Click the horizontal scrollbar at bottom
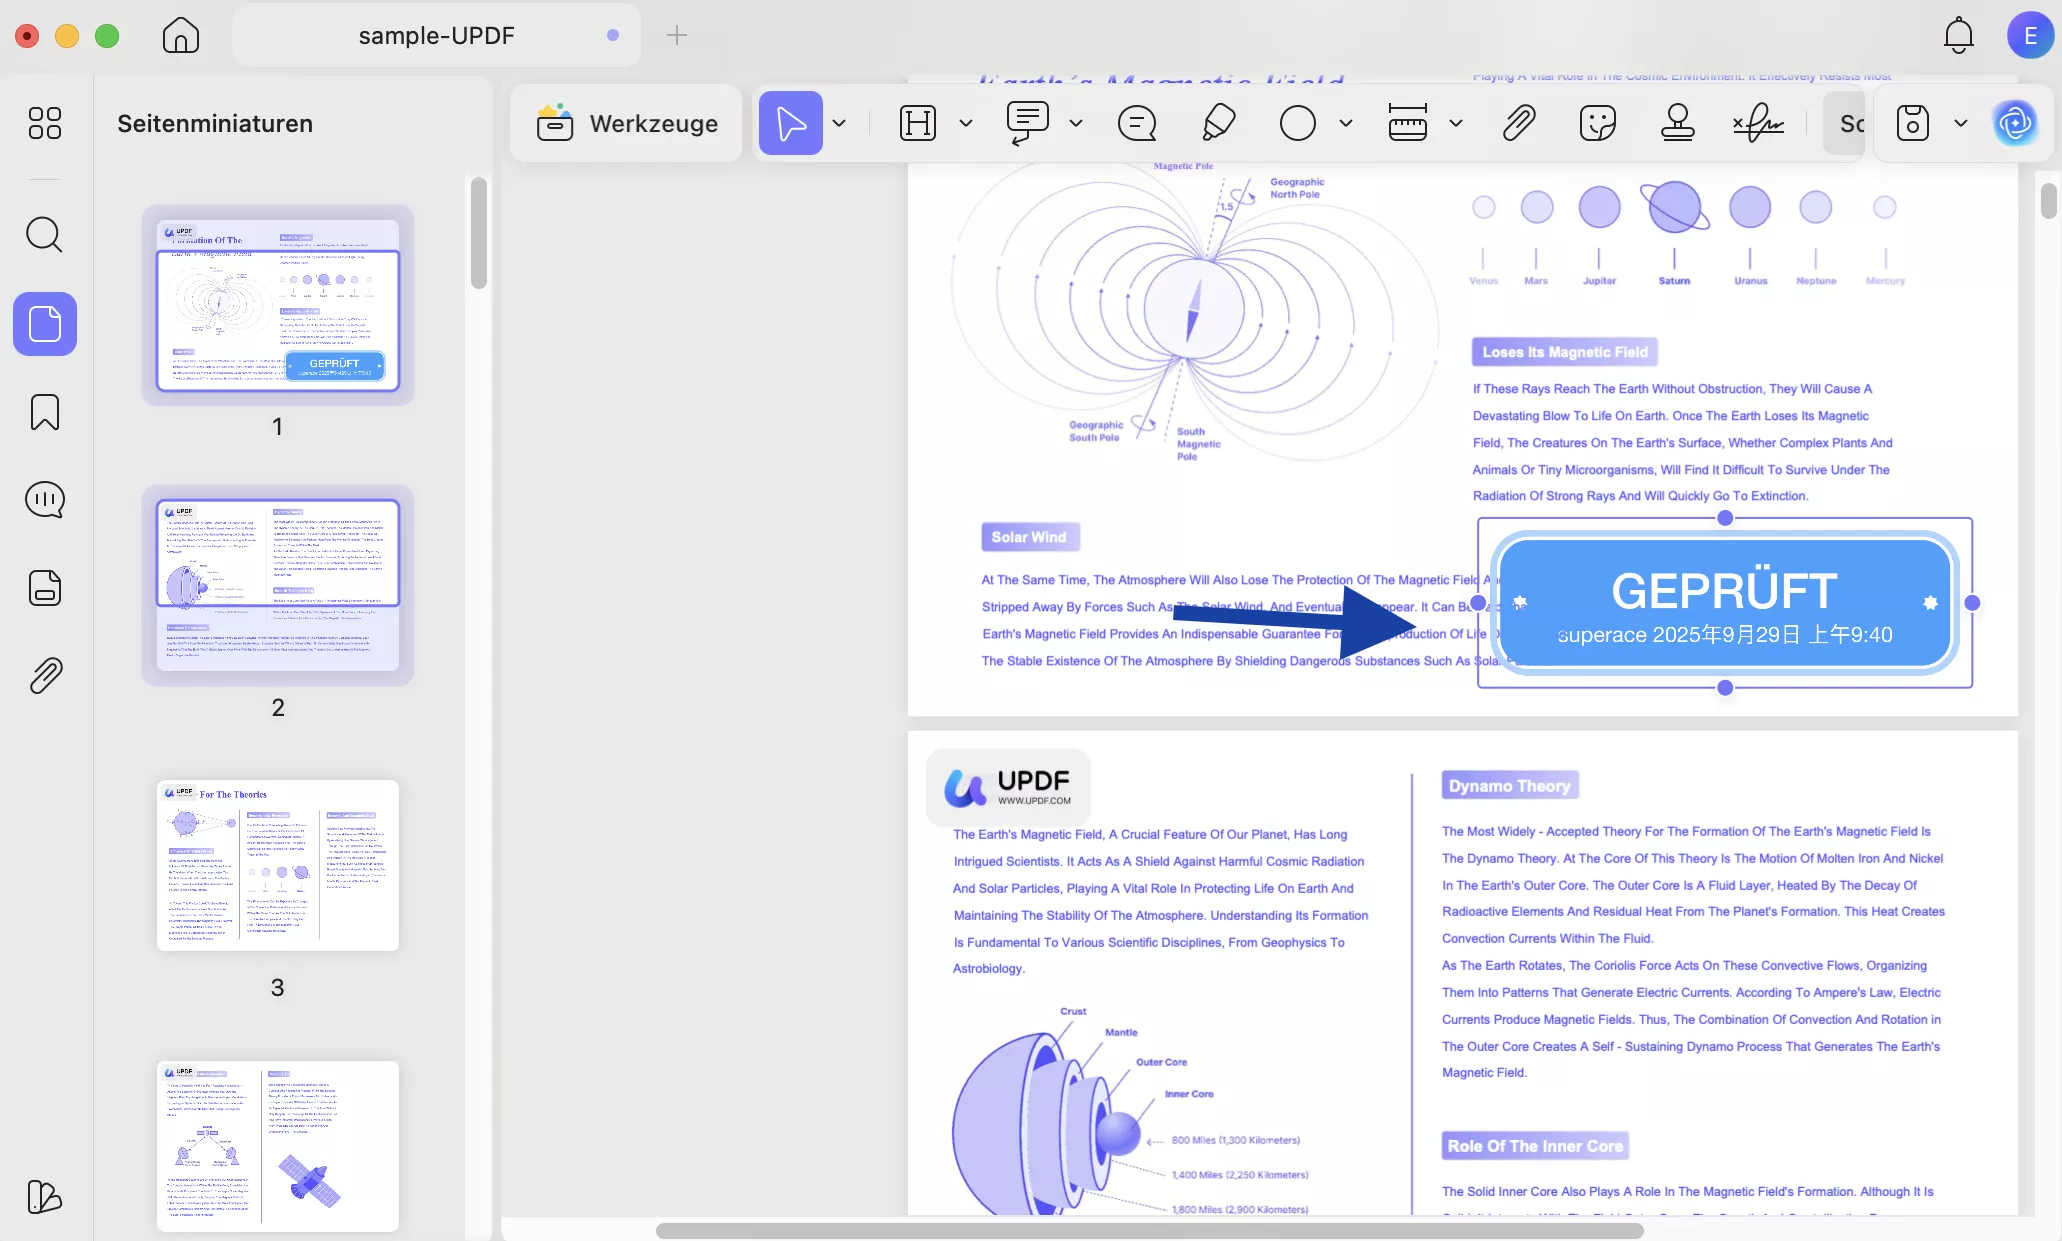 tap(1150, 1230)
